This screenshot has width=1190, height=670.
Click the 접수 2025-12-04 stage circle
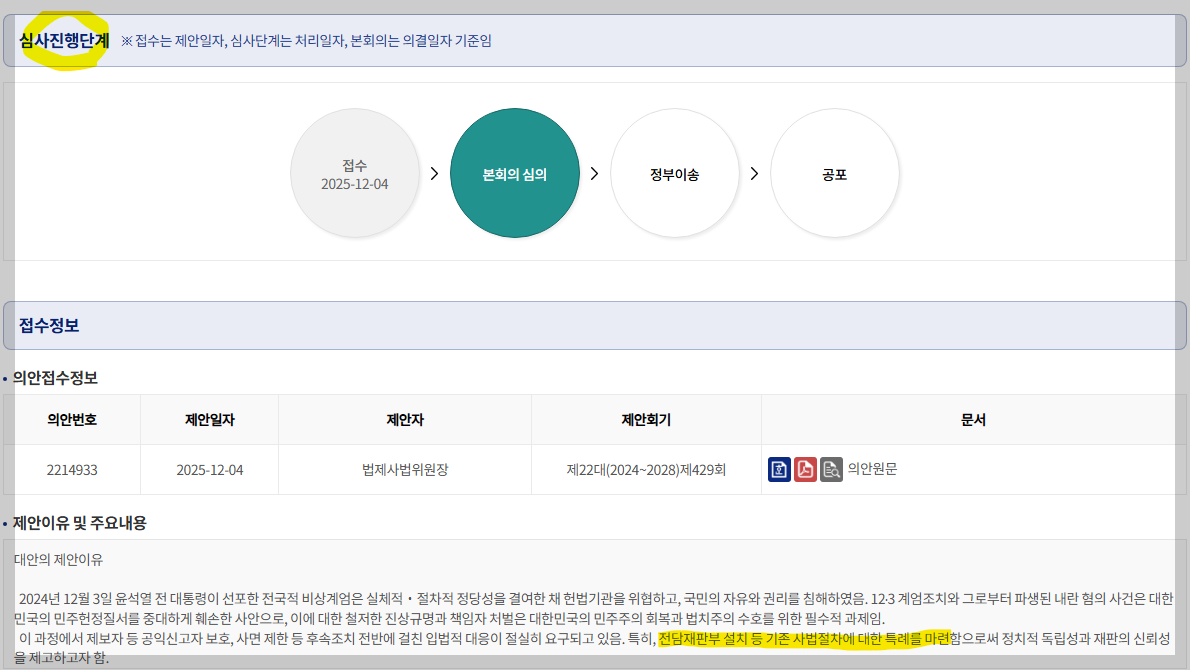(x=354, y=174)
